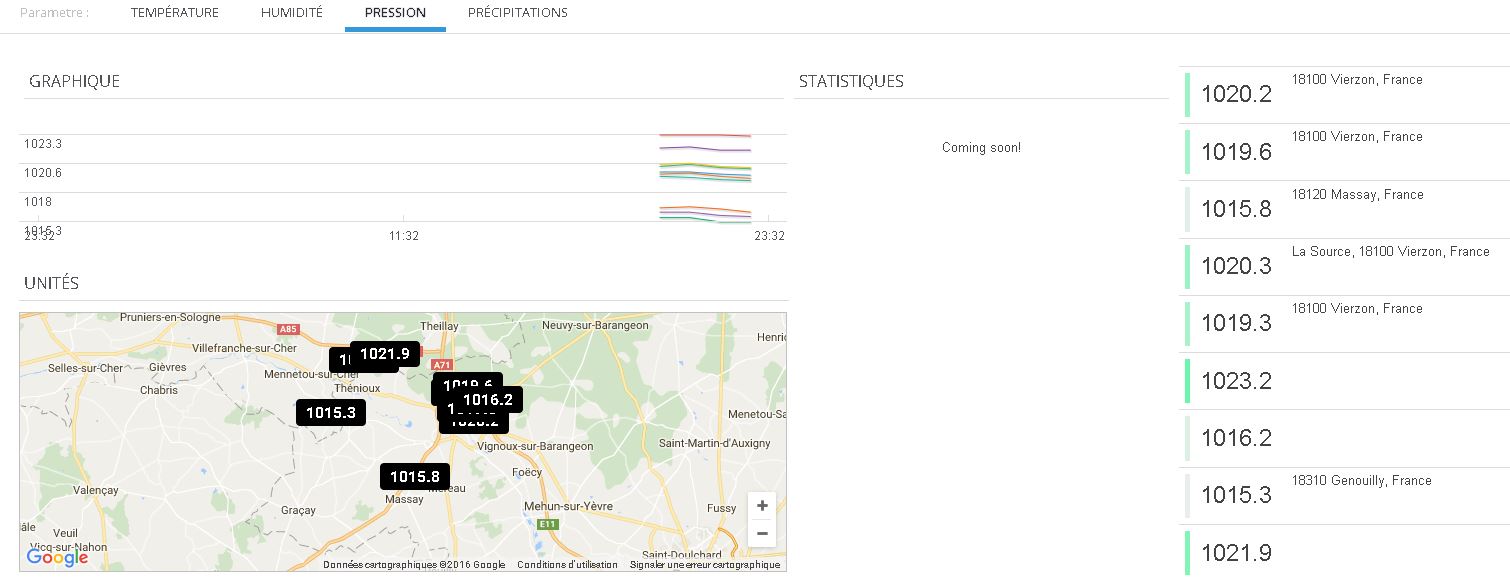Select the 1020.2 Vierzon station entry
The height and width of the screenshot is (578, 1510).
coord(1345,94)
